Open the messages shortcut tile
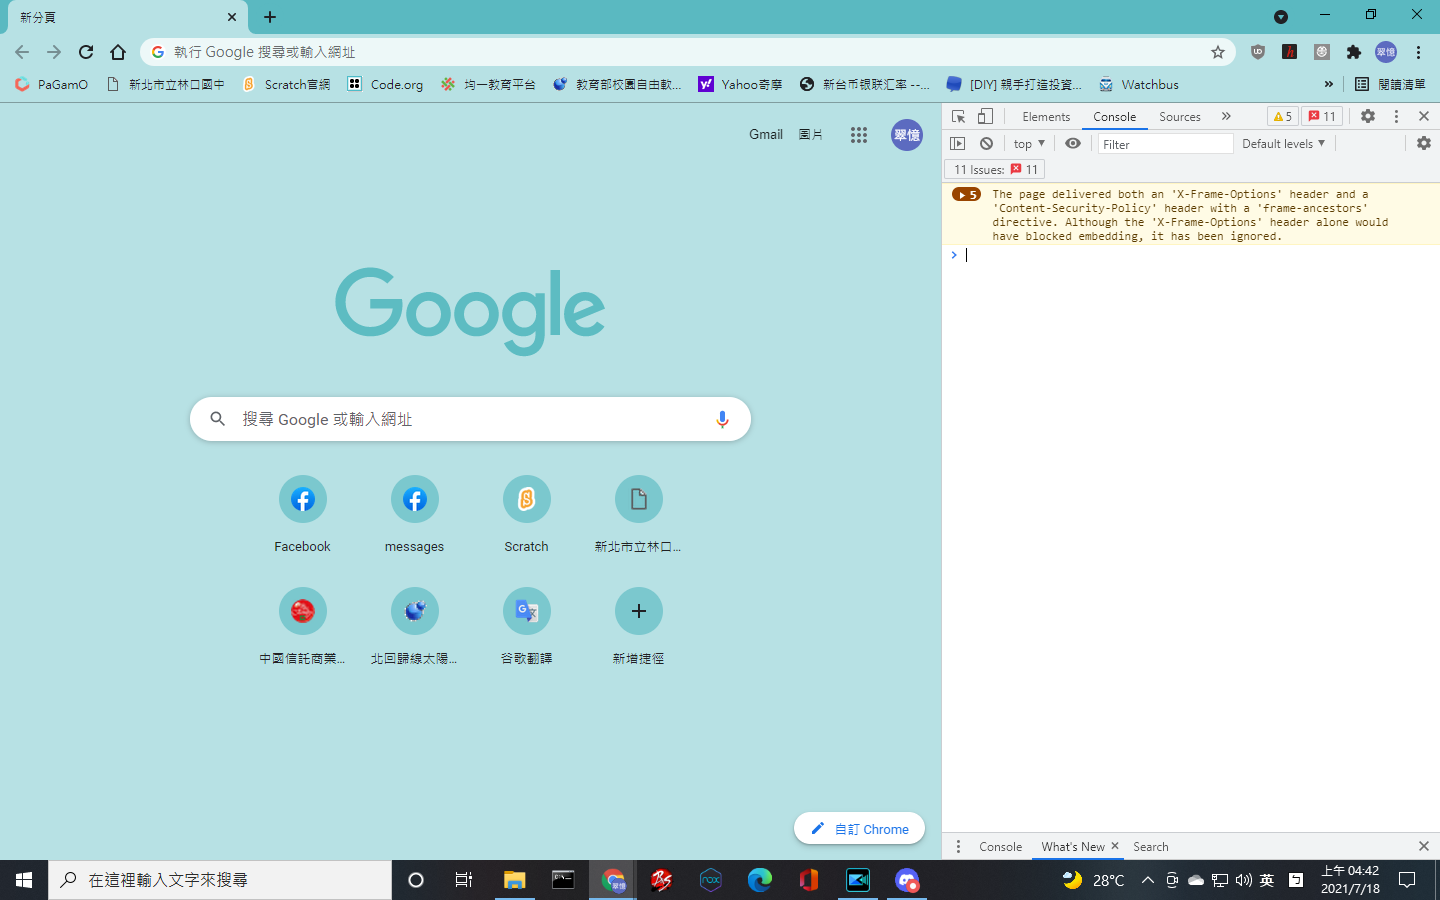 [414, 514]
